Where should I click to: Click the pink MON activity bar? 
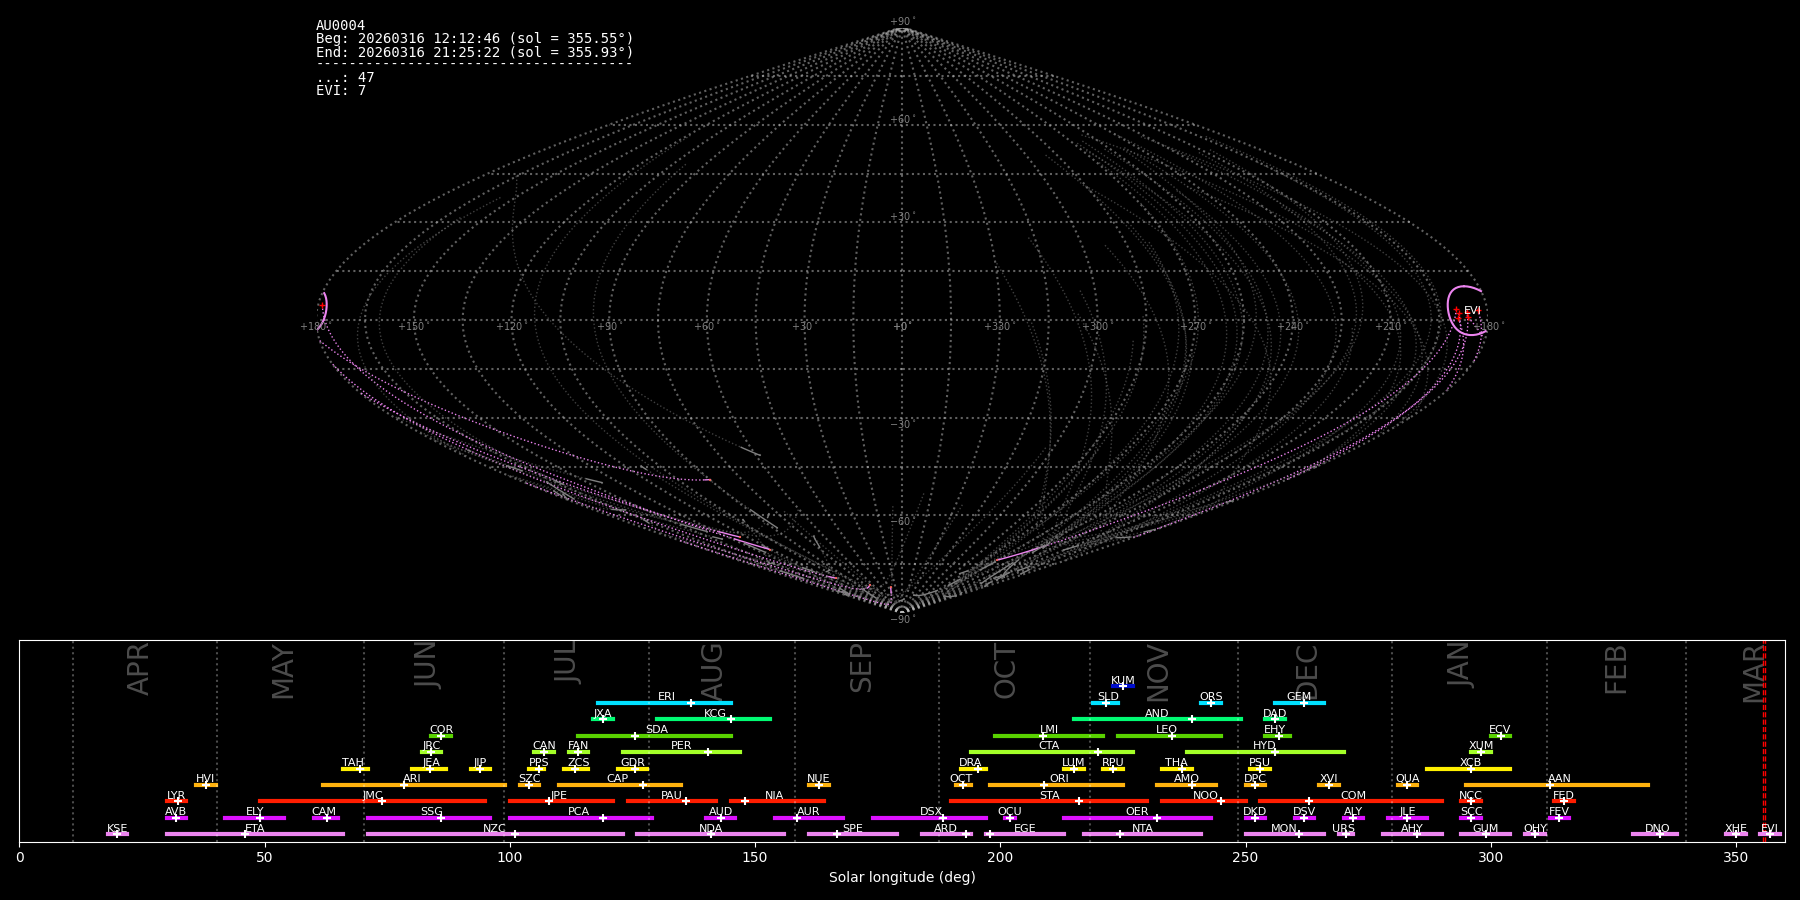(1285, 834)
